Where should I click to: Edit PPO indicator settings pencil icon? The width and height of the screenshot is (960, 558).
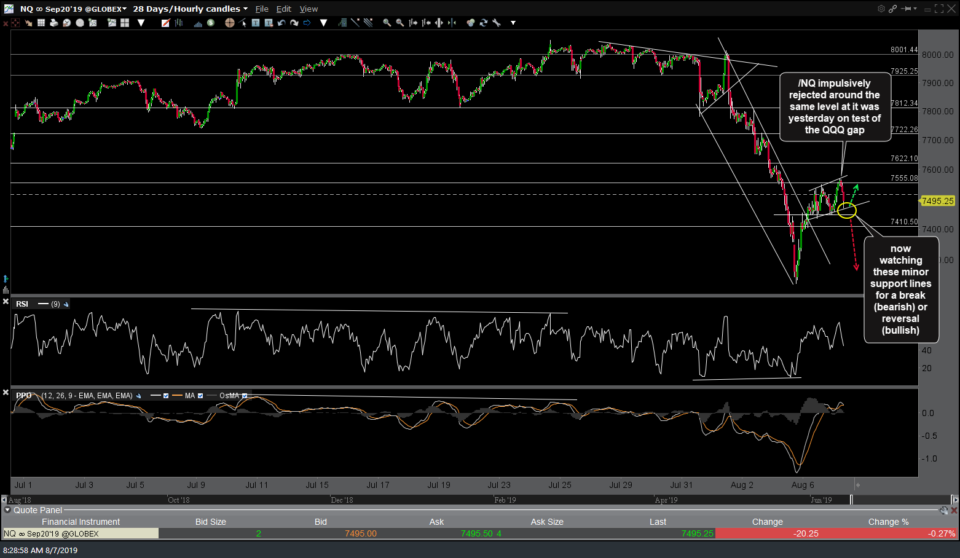click(x=138, y=396)
